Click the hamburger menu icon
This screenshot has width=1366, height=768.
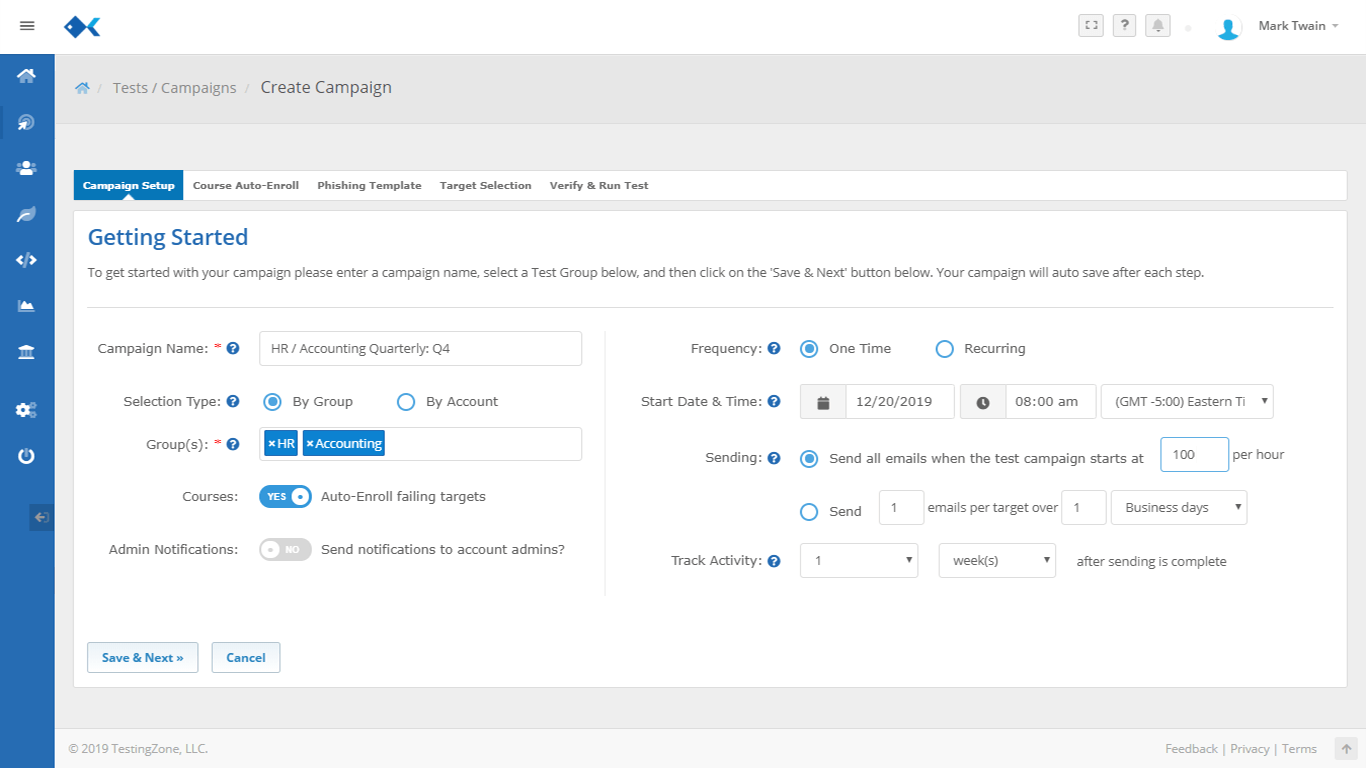(x=27, y=26)
